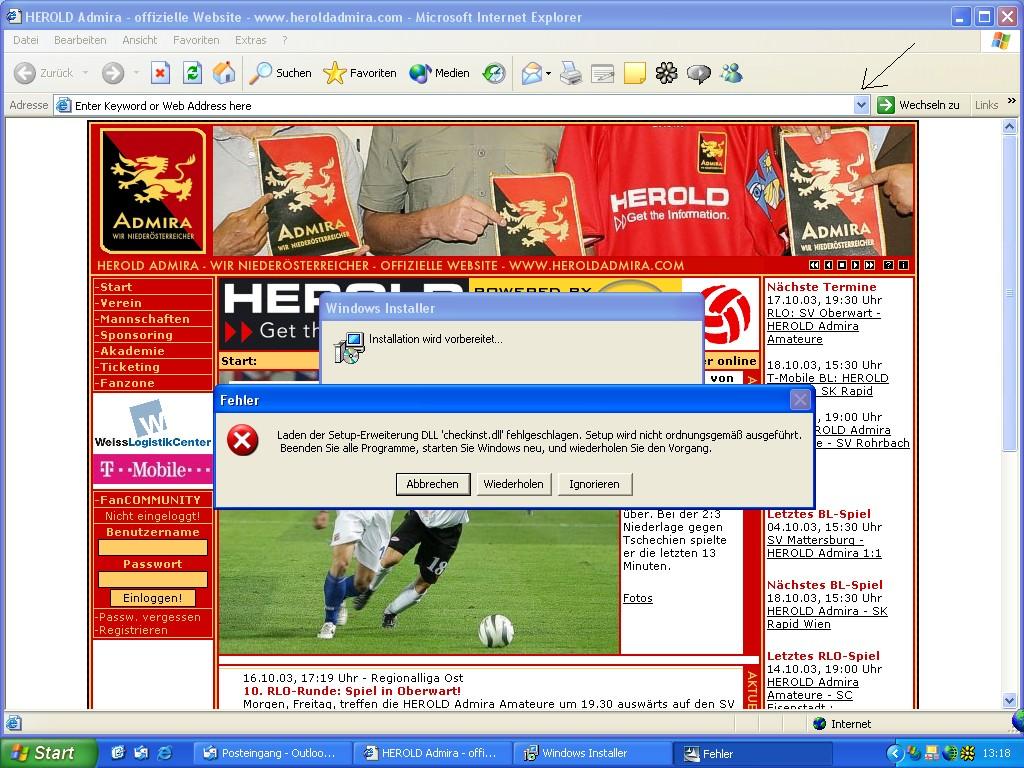This screenshot has width=1024, height=768.
Task: Open the Zurück history dropdown arrow
Action: coord(86,73)
